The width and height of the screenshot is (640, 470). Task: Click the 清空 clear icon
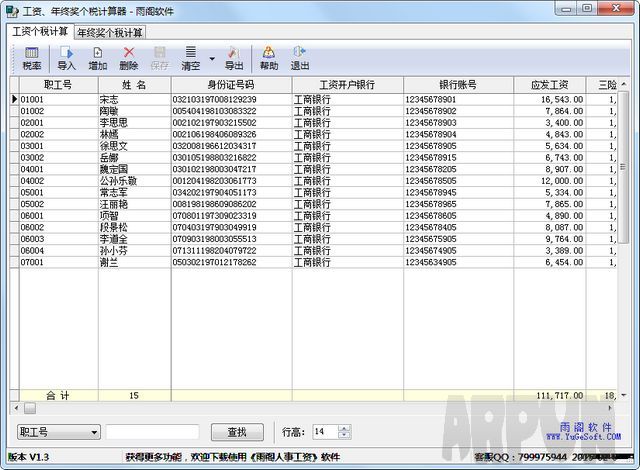point(190,57)
